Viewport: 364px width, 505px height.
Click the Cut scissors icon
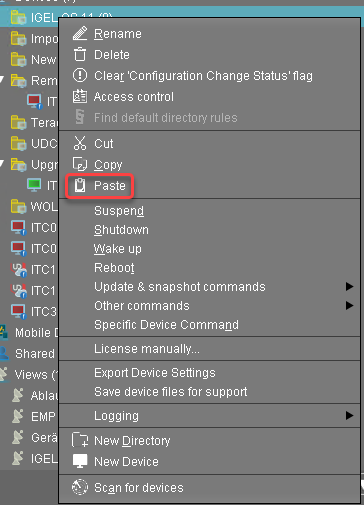(x=80, y=143)
